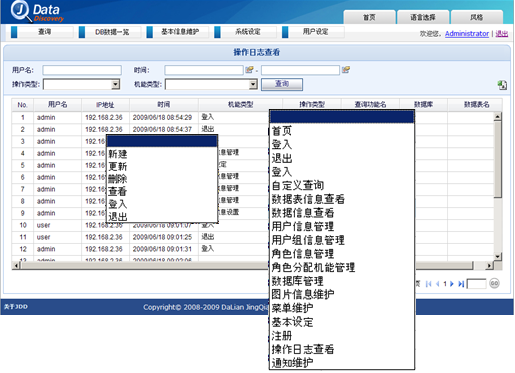Choose 角色分配机能管理 from the function type list

[313, 267]
